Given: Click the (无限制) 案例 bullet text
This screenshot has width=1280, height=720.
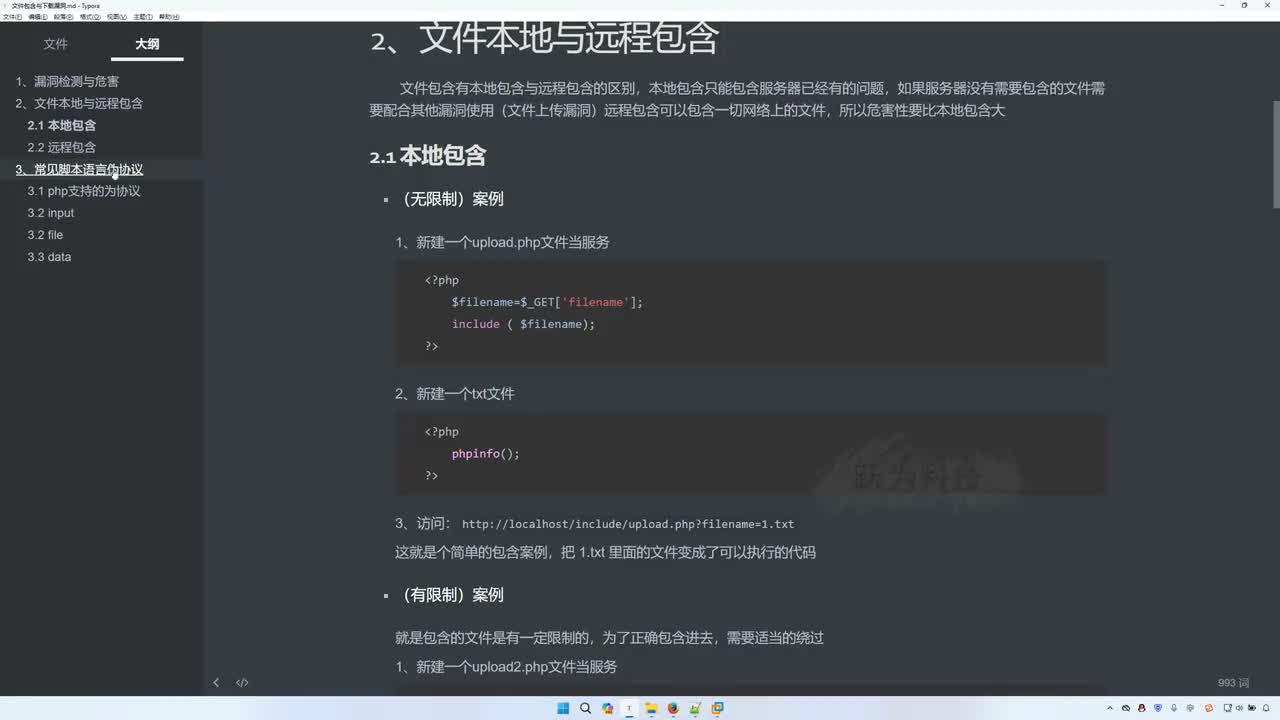Looking at the screenshot, I should coord(452,199).
